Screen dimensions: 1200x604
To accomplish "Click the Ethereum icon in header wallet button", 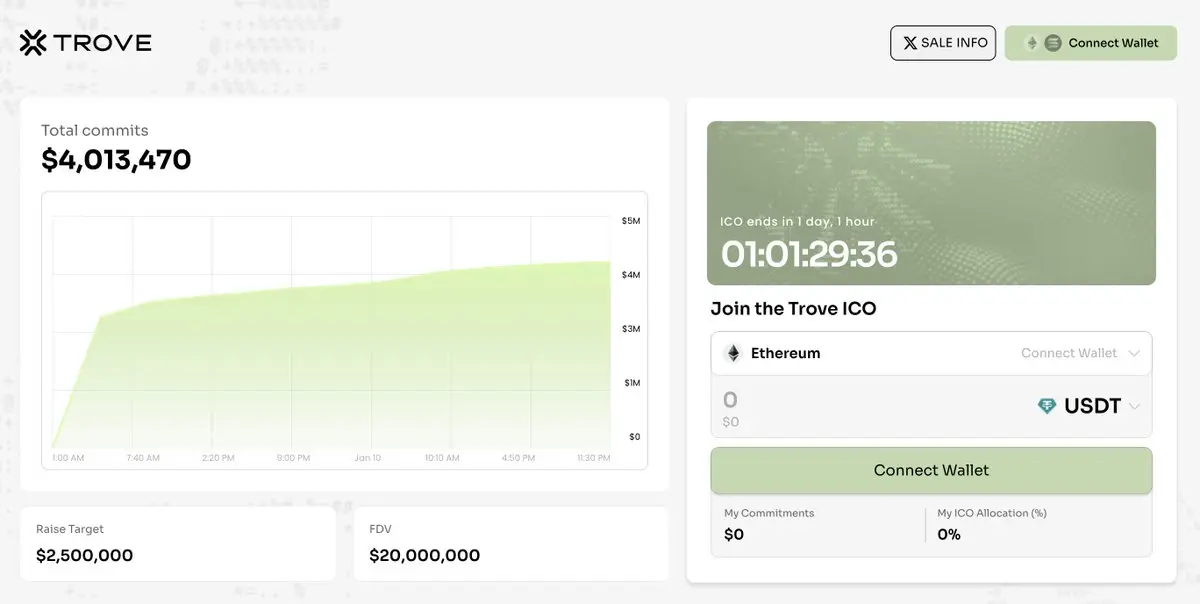I will point(1032,43).
